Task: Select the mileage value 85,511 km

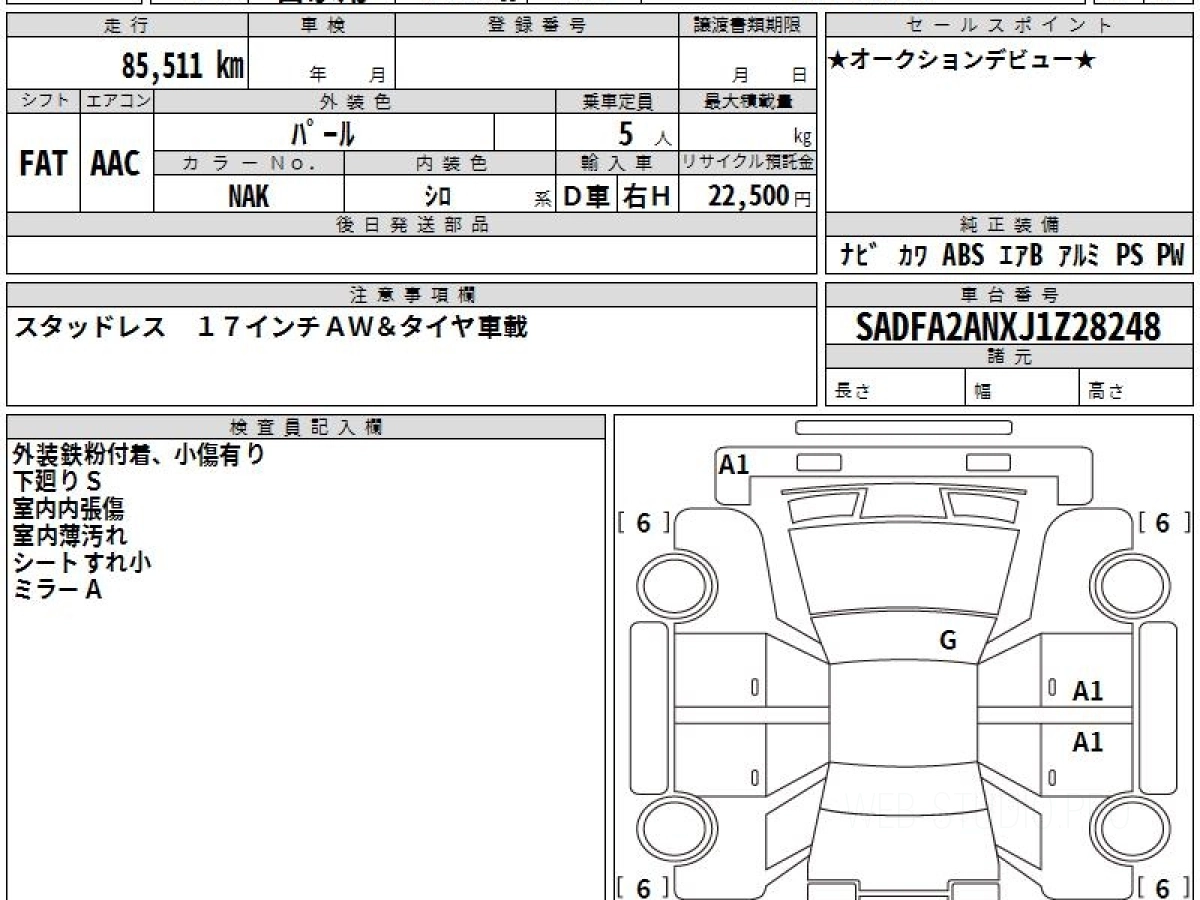Action: [183, 66]
